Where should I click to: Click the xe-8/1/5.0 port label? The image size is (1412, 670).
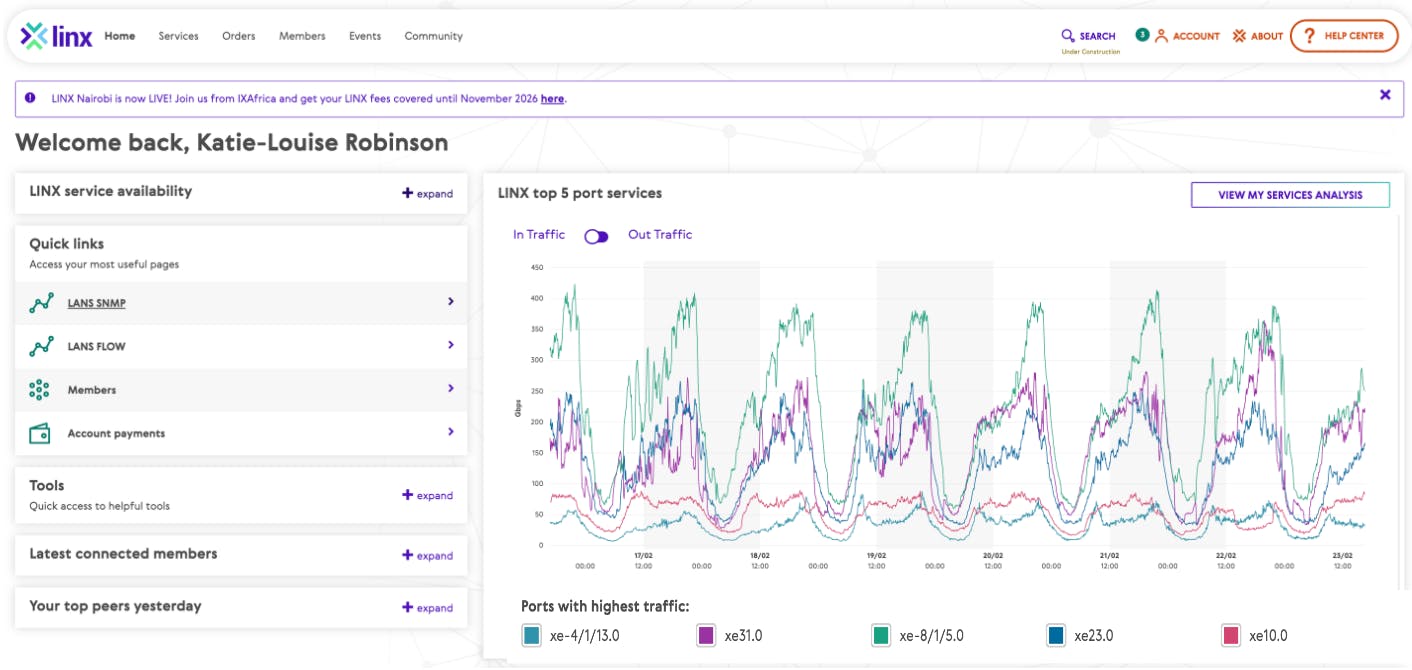click(x=932, y=636)
